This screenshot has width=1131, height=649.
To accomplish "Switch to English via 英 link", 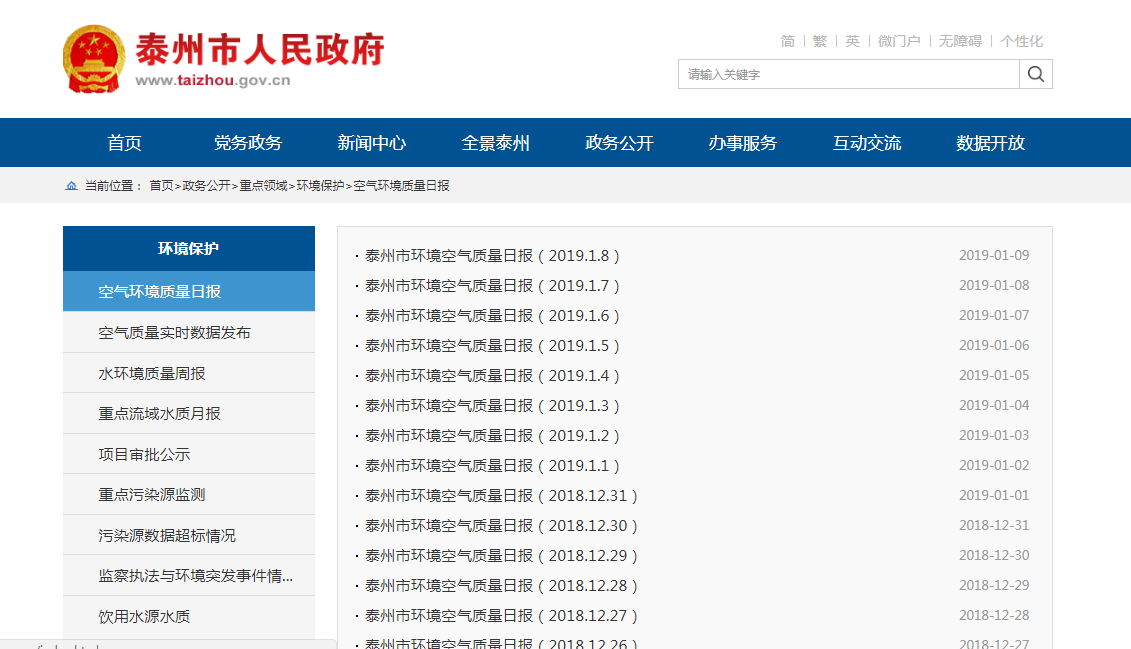I will [852, 41].
